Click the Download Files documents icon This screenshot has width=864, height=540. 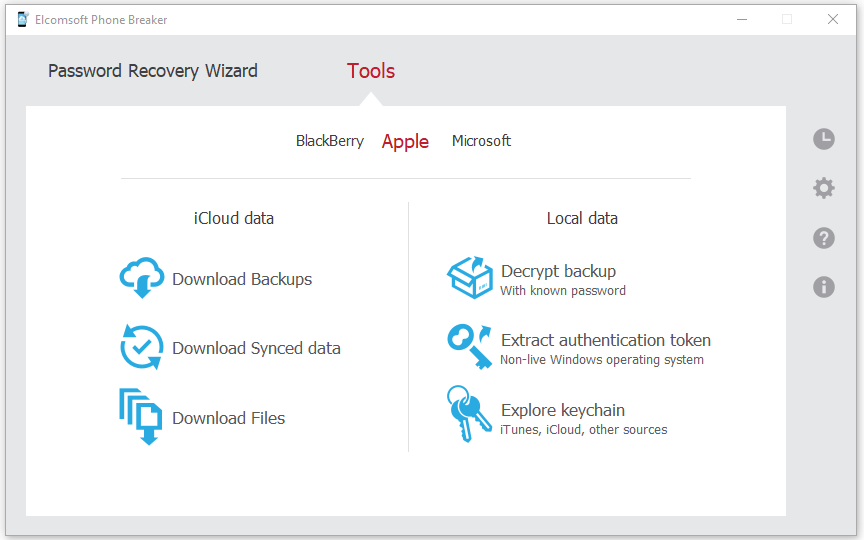[141, 417]
